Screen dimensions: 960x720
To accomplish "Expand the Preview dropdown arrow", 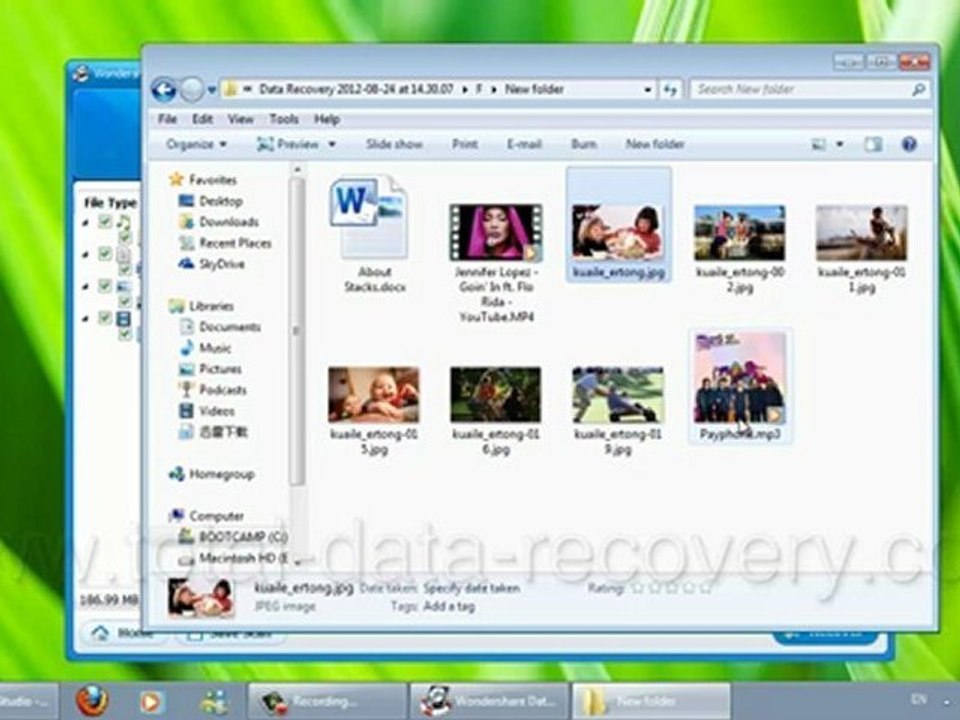I will click(332, 144).
